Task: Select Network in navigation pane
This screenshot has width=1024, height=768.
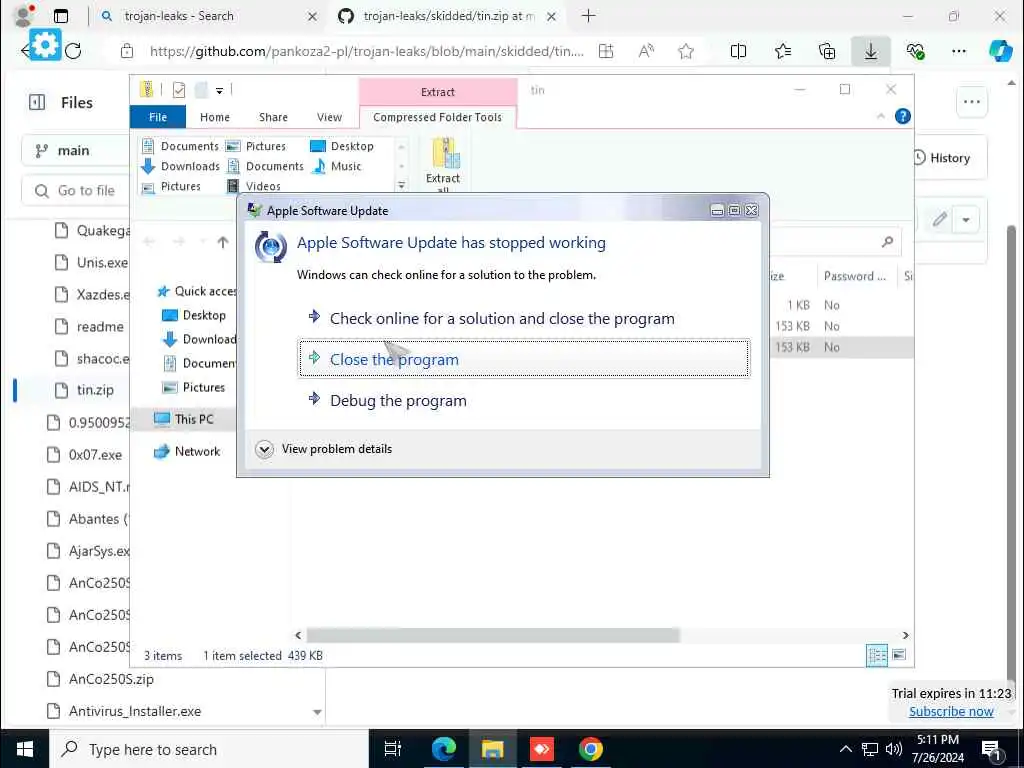Action: click(187, 451)
